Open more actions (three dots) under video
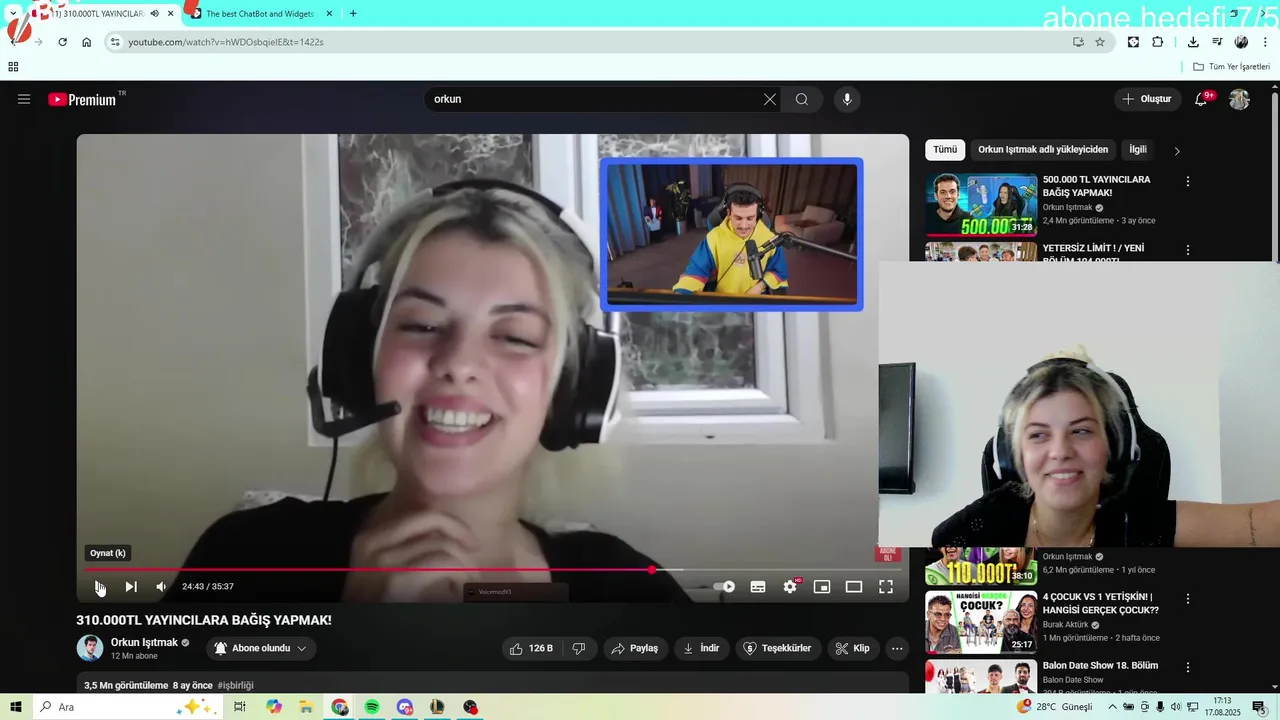 (x=897, y=648)
